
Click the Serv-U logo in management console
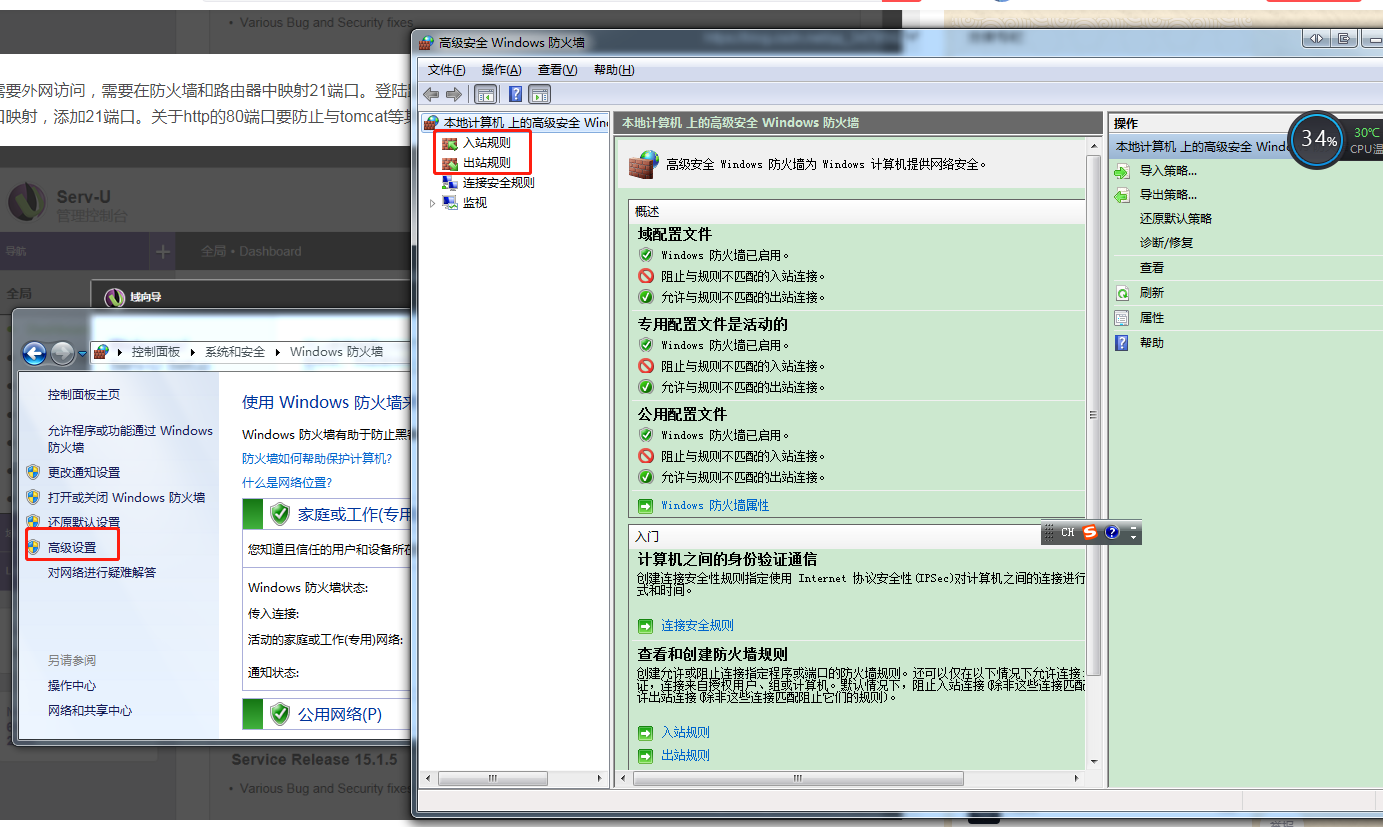click(x=27, y=201)
